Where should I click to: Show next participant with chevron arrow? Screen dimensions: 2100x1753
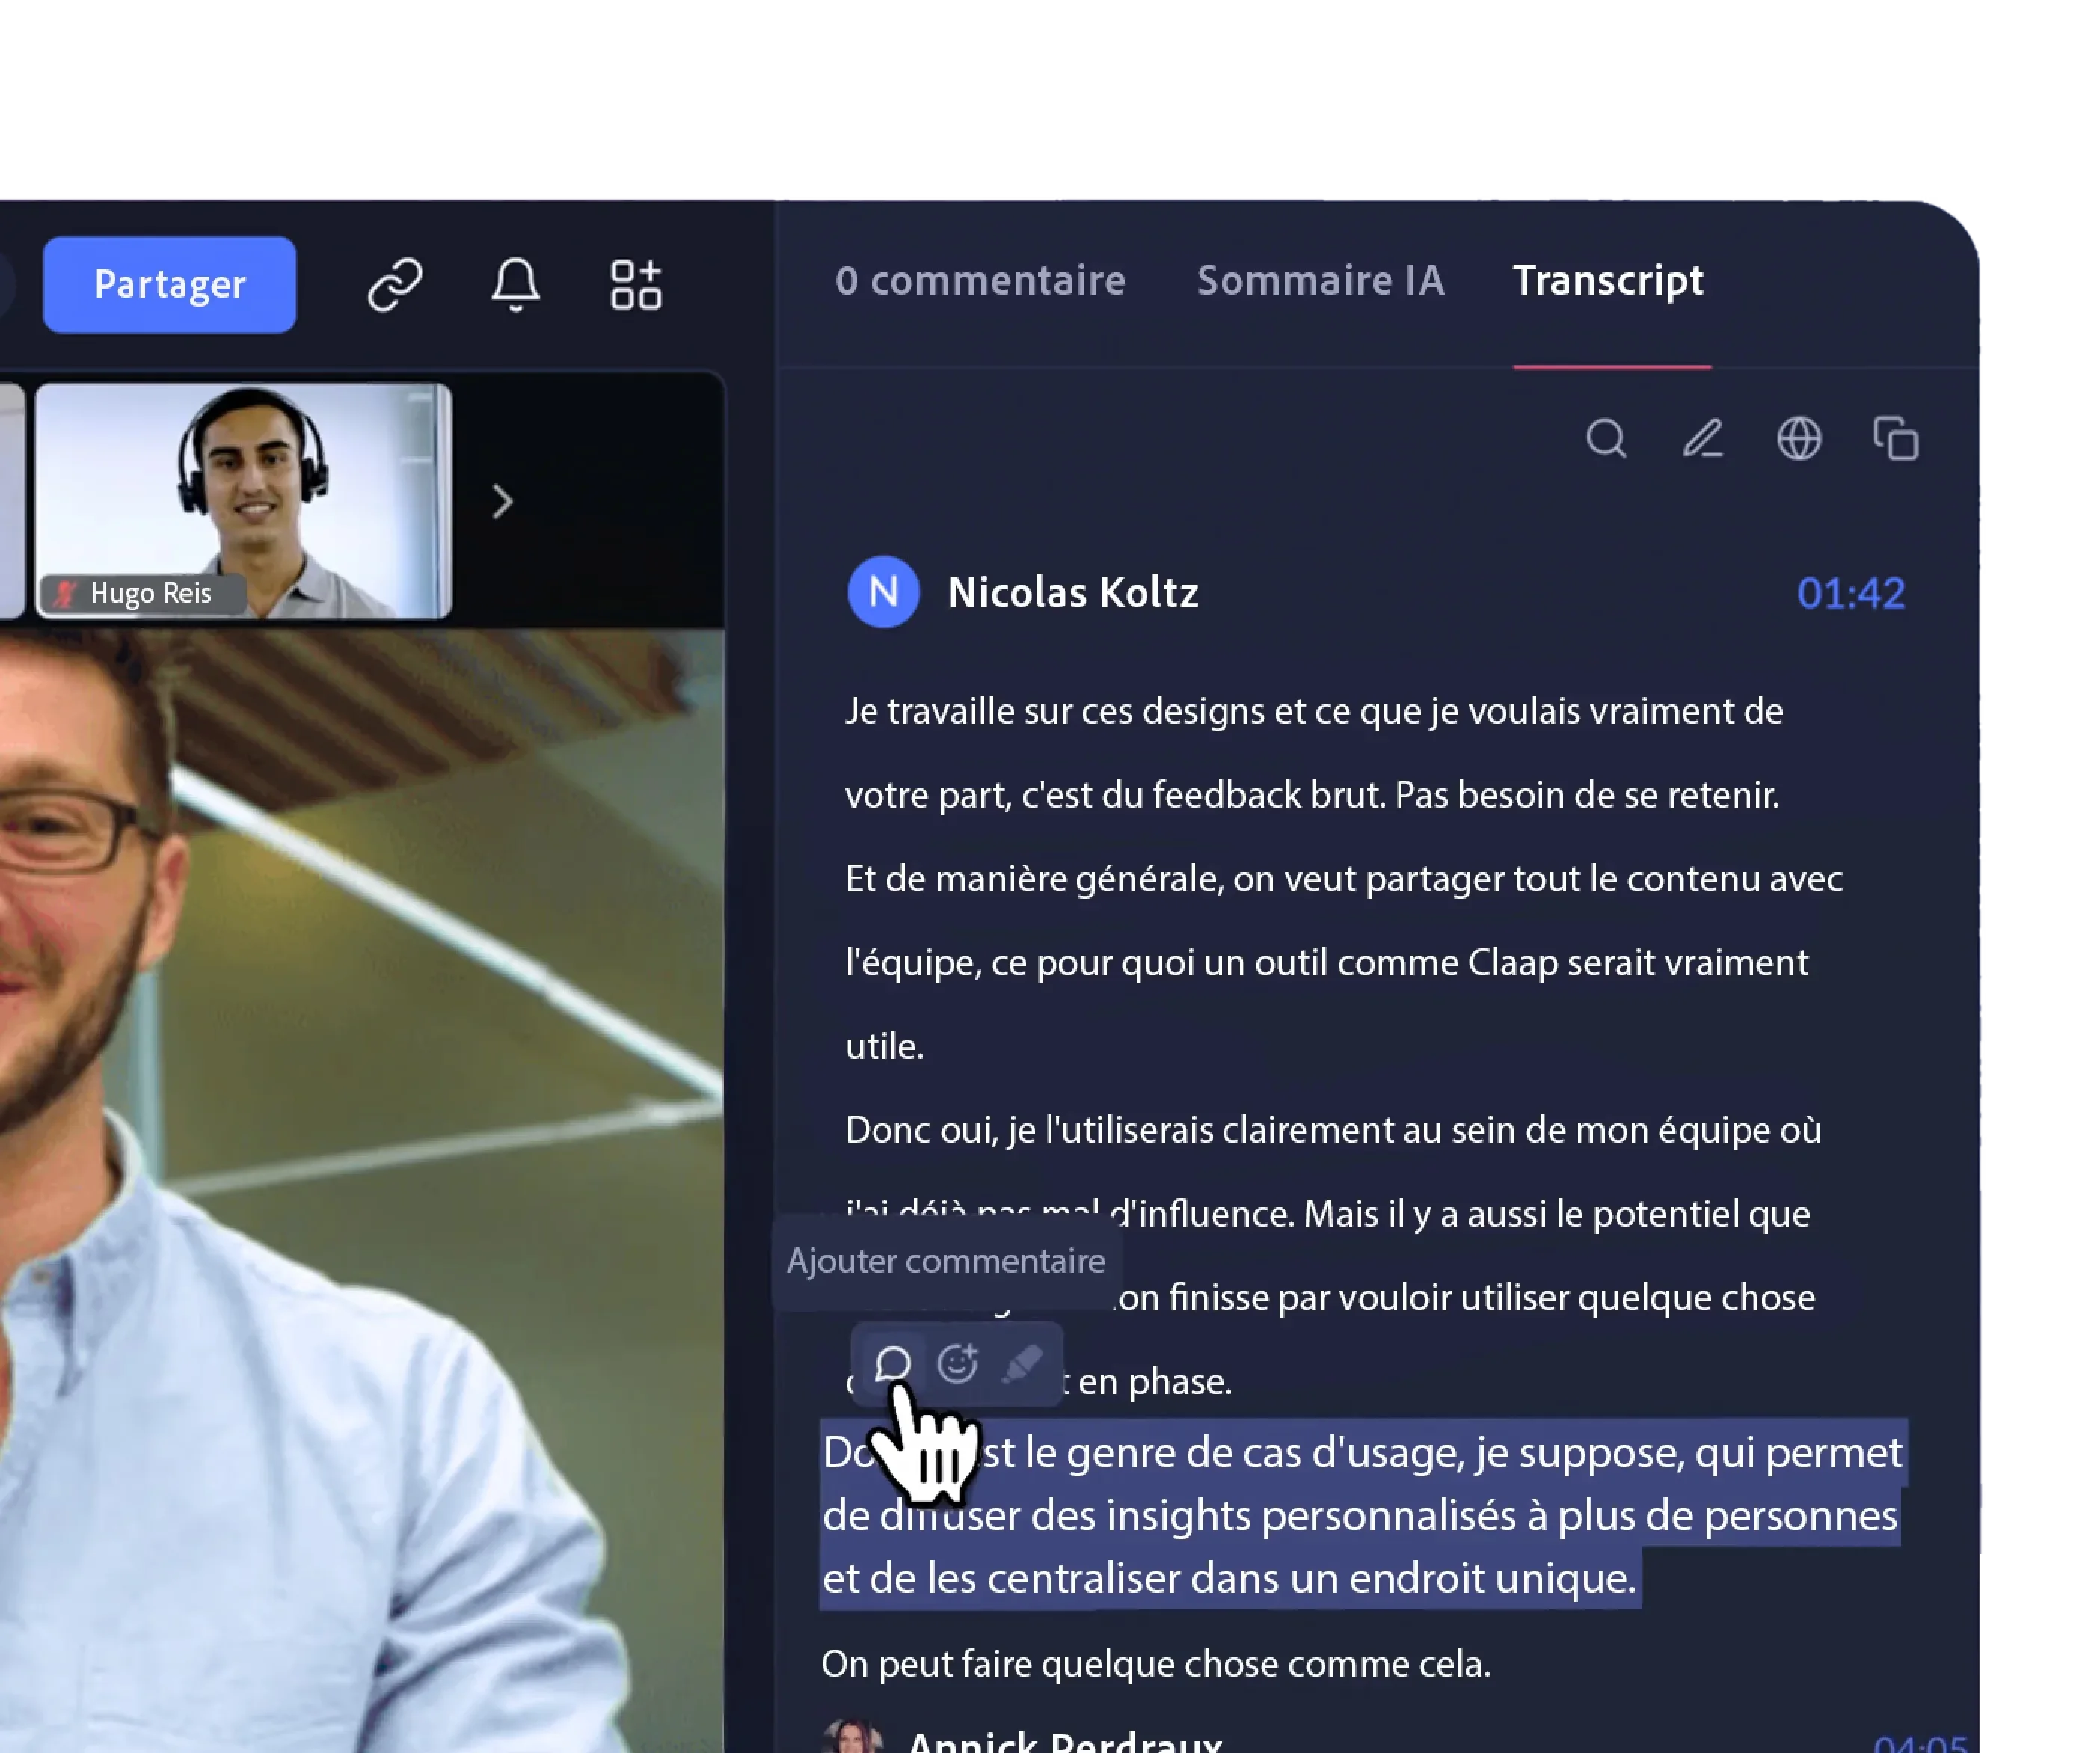click(502, 501)
